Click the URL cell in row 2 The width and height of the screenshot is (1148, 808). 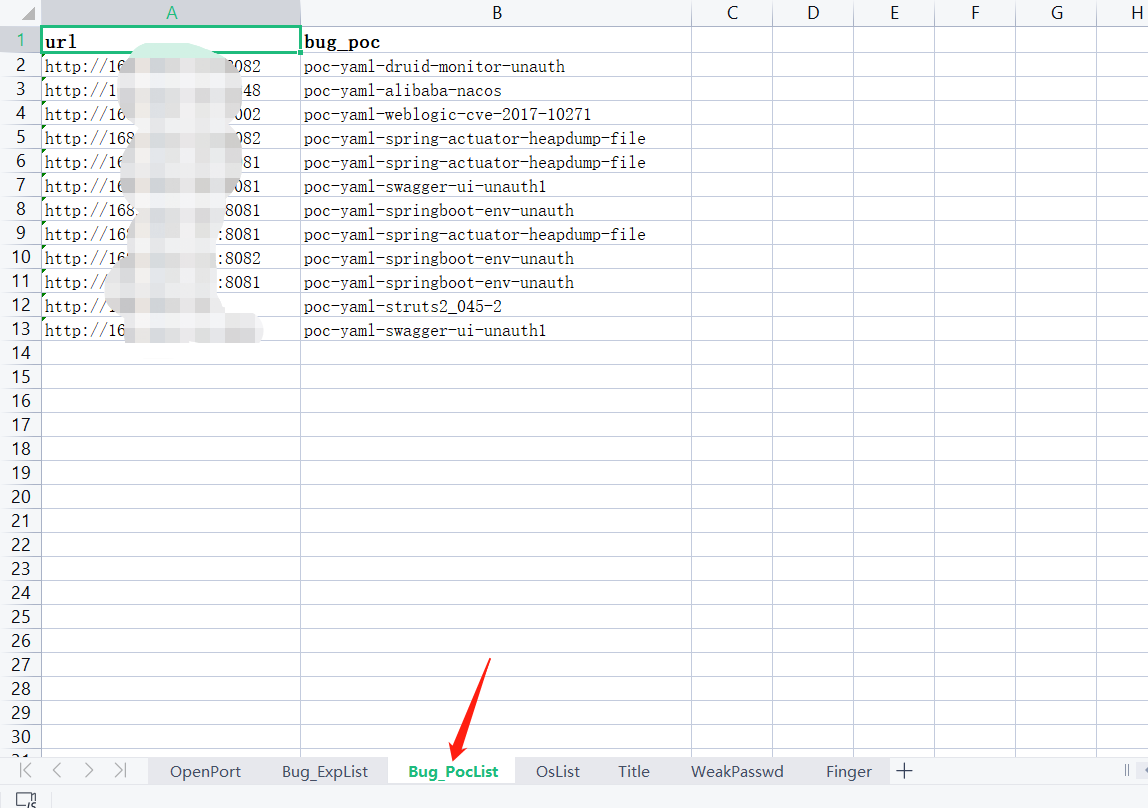click(x=171, y=66)
